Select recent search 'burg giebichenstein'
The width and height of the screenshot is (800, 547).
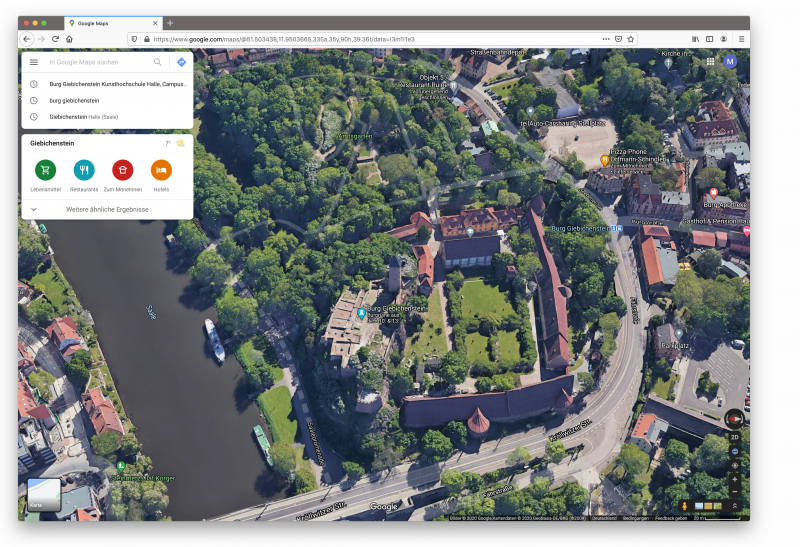(x=74, y=100)
